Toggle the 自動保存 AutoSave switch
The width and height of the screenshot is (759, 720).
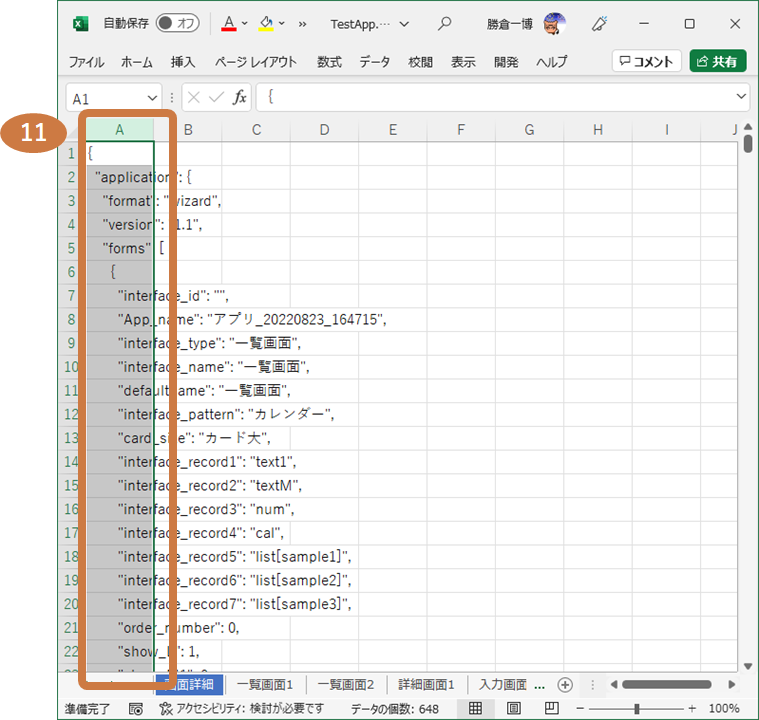tap(177, 23)
